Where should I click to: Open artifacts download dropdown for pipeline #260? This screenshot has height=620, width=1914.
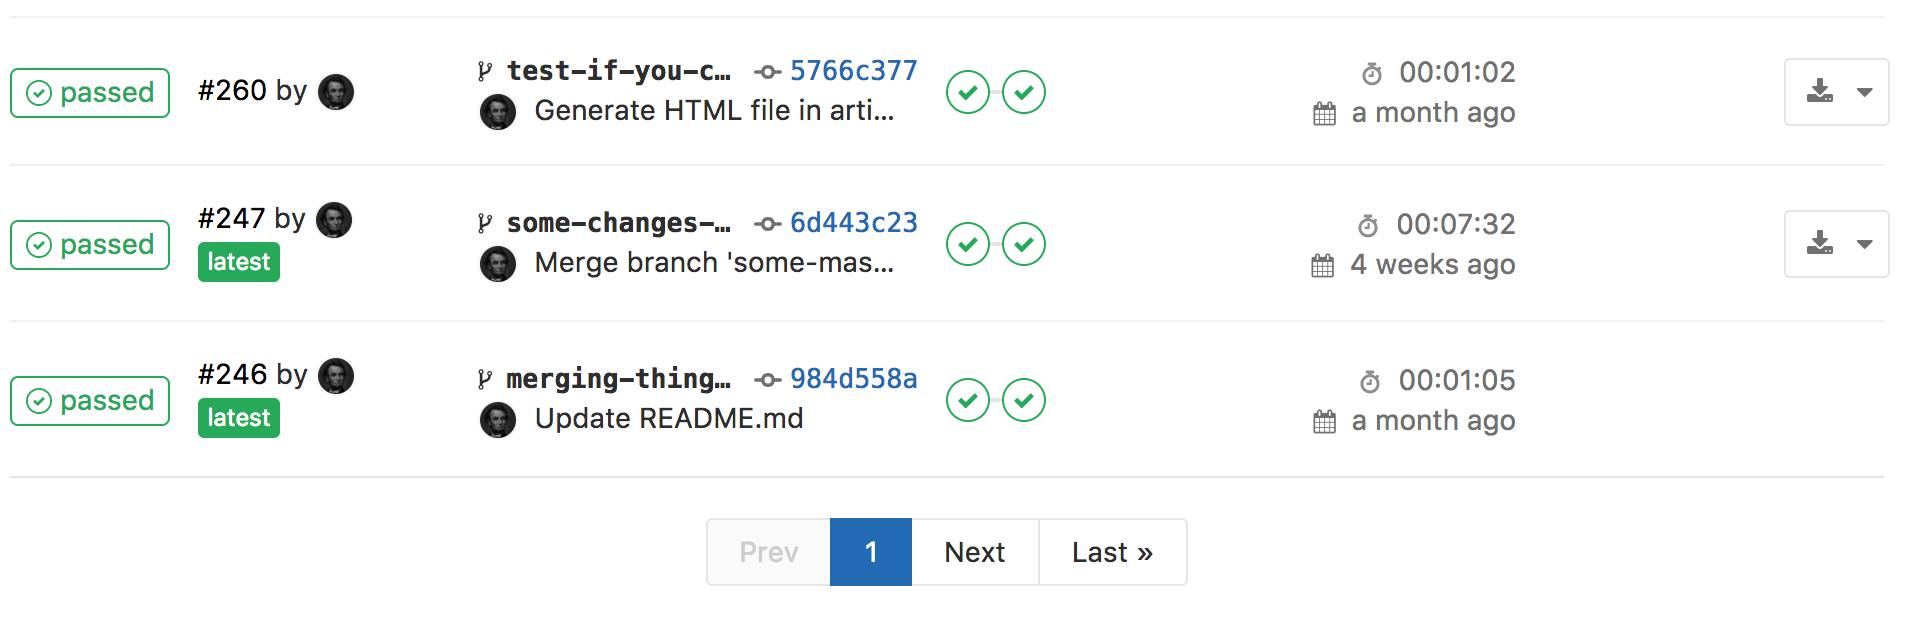pos(1837,92)
